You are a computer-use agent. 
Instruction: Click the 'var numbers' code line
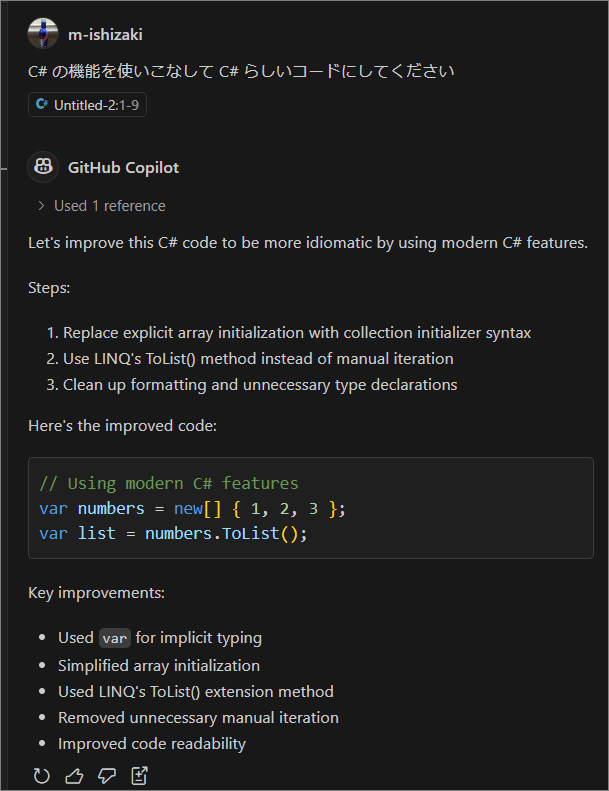point(192,509)
